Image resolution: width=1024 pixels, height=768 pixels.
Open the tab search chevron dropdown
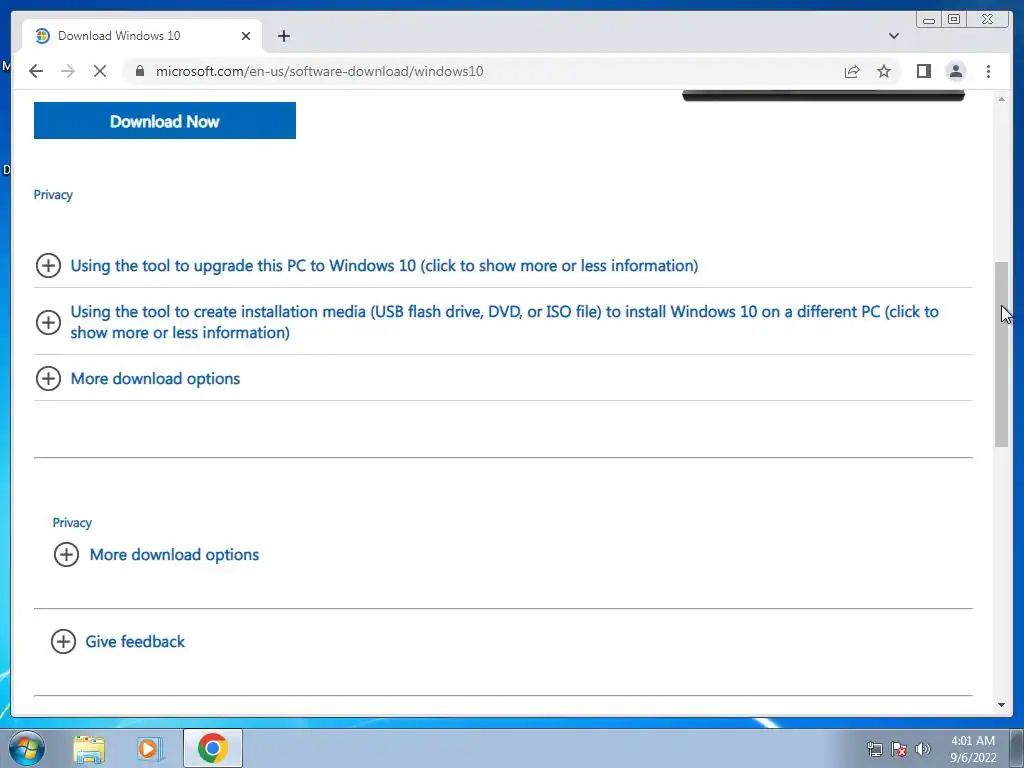[894, 36]
